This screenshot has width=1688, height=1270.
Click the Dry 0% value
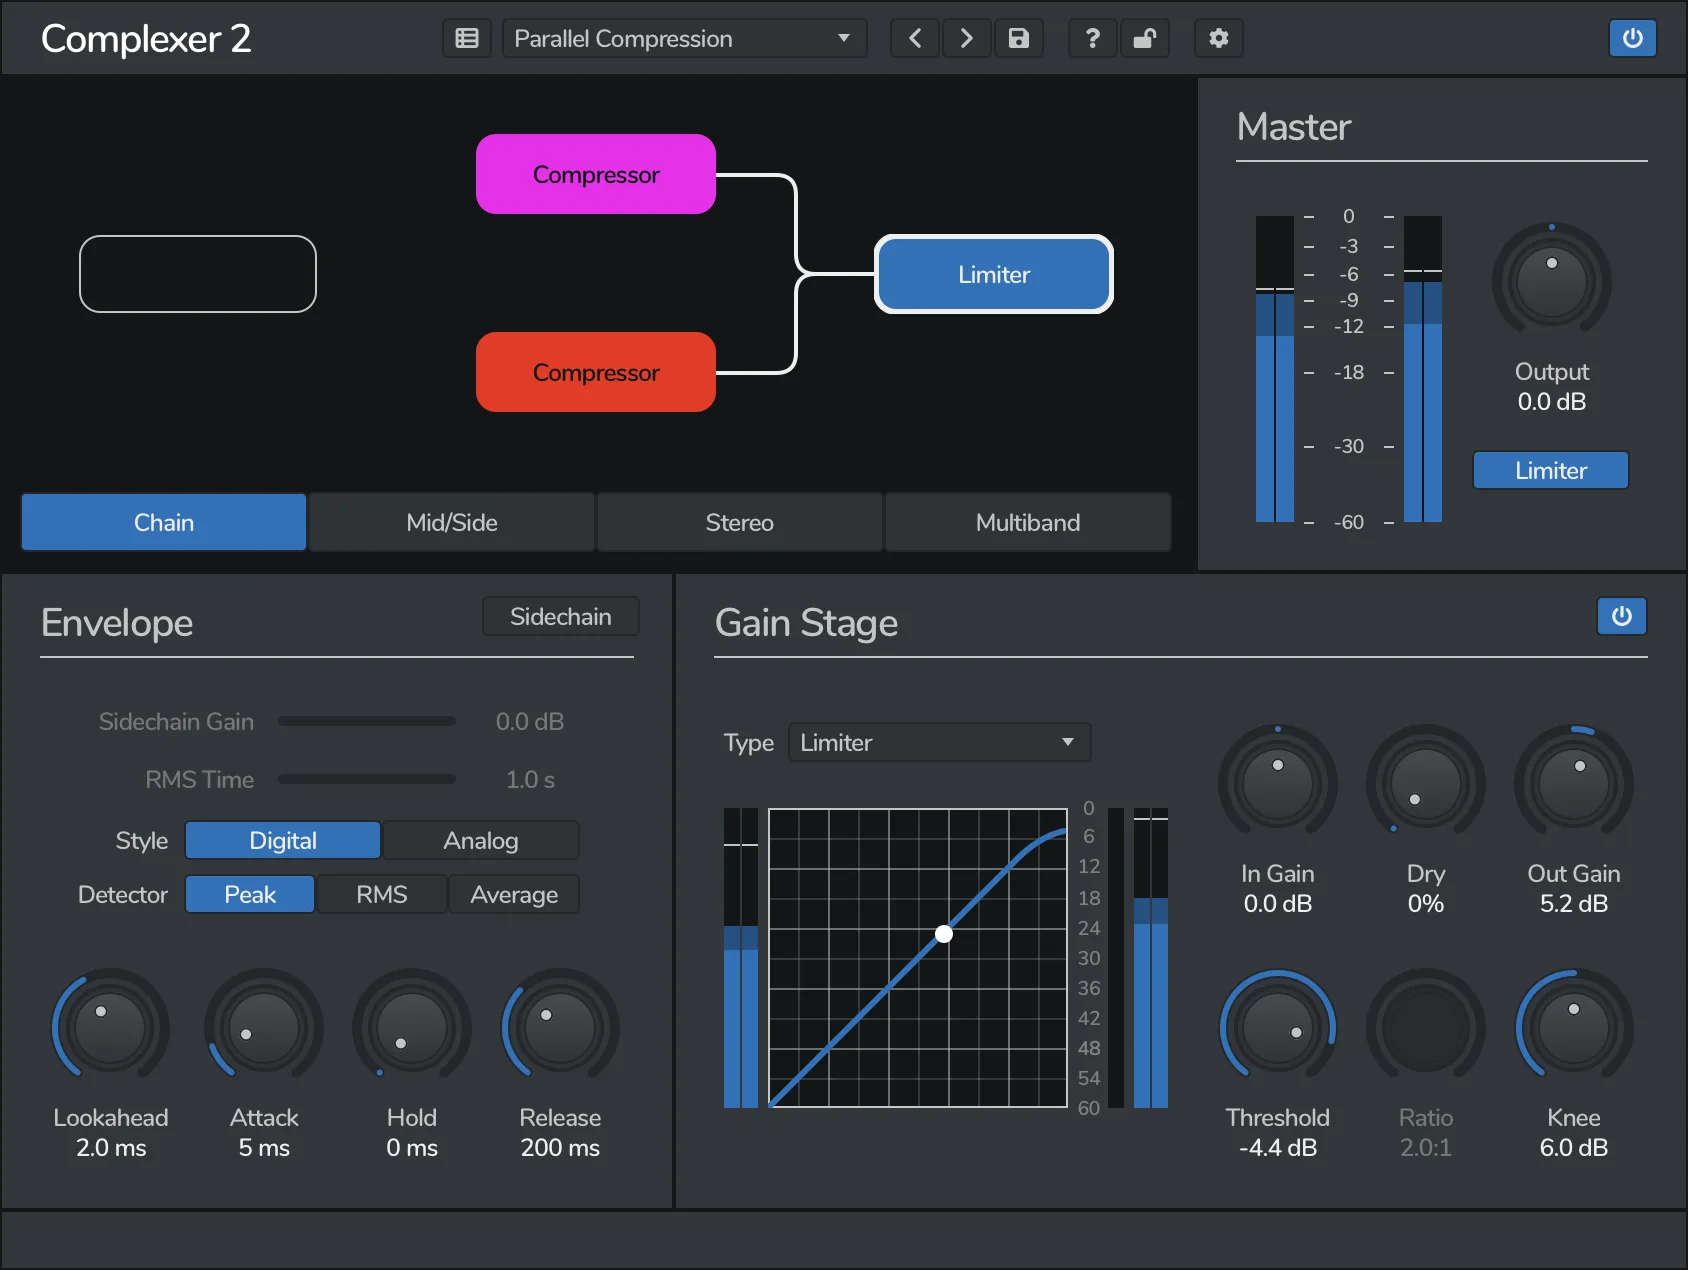coord(1426,903)
